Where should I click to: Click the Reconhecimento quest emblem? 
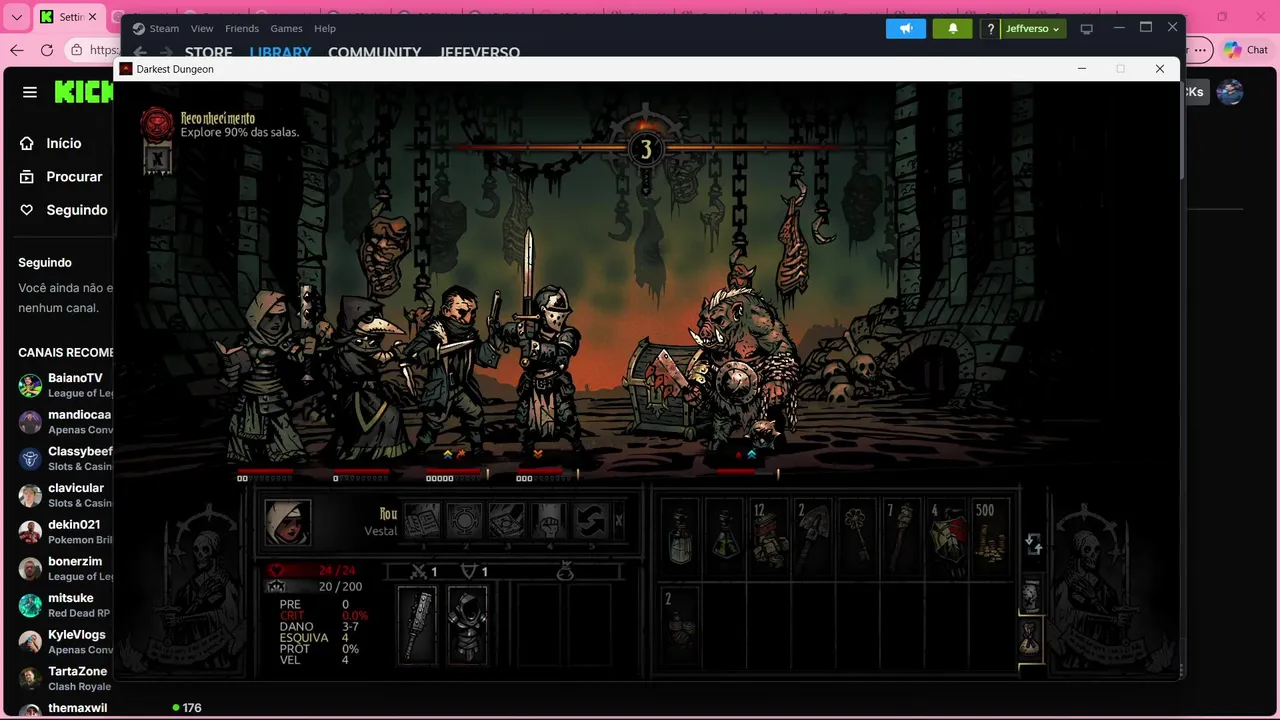(157, 123)
